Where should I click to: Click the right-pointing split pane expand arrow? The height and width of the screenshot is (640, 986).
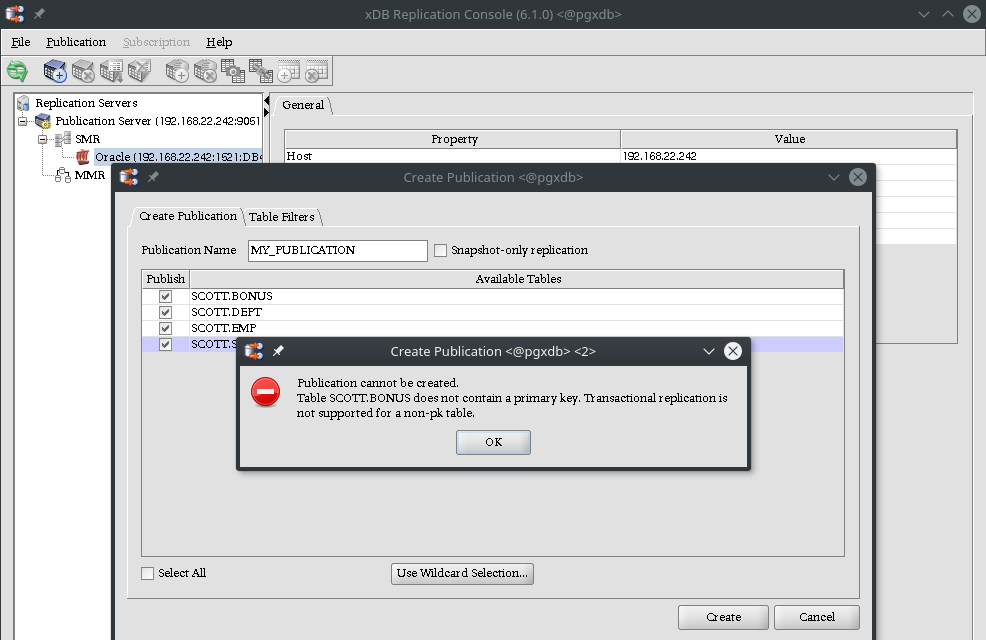[x=267, y=113]
